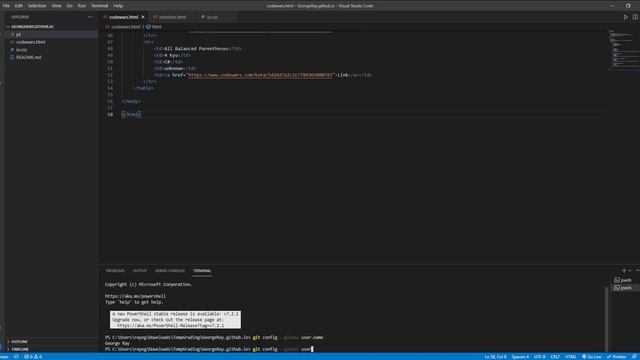Image resolution: width=640 pixels, height=360 pixels.
Task: Synchronize changes via status bar sync icon
Action: tap(16, 357)
